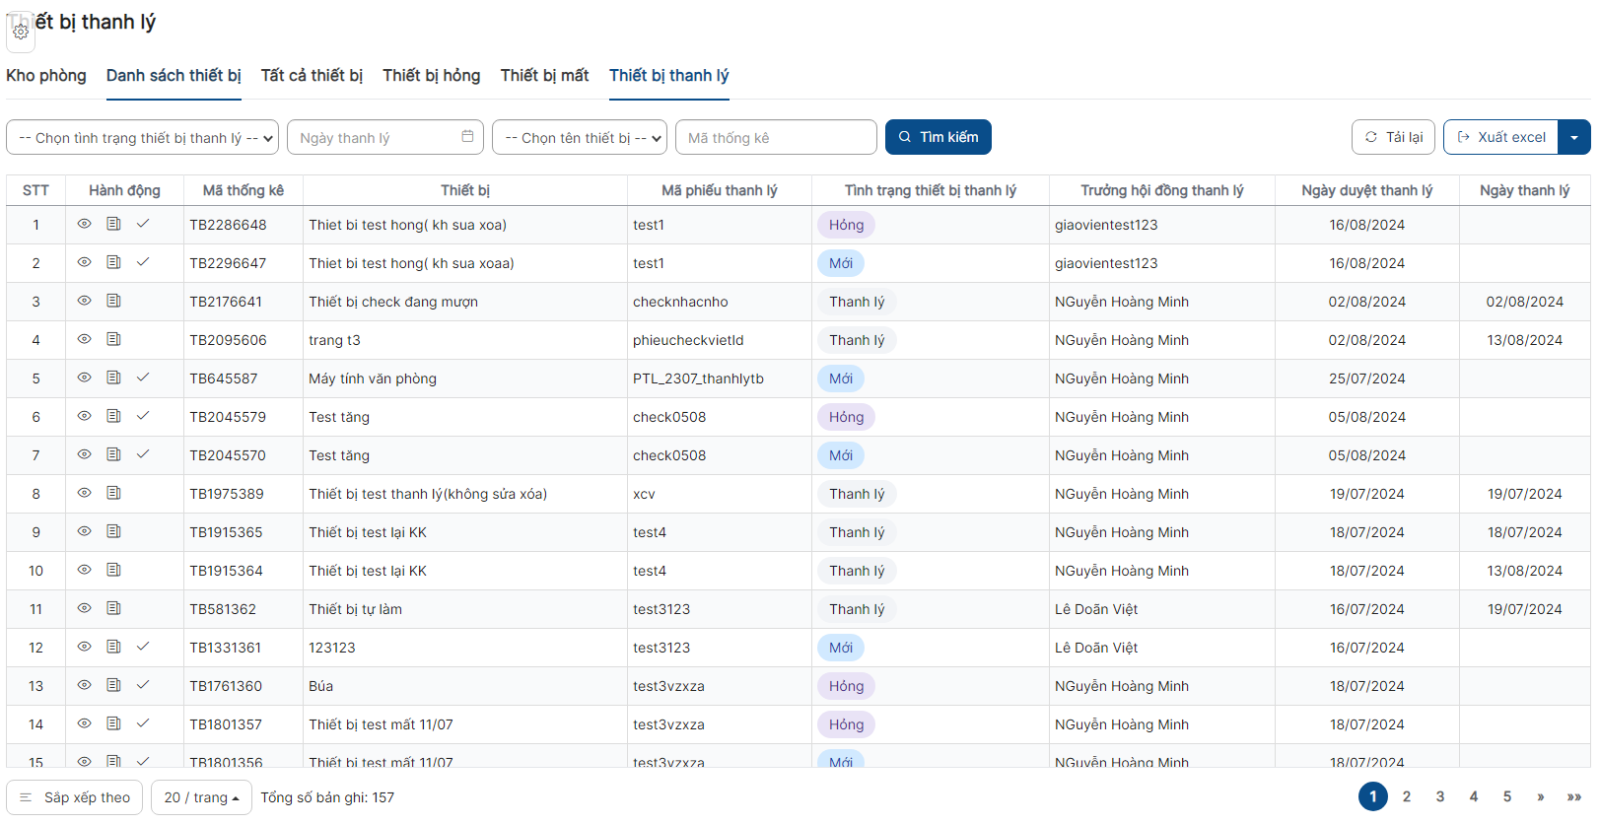Image resolution: width=1600 pixels, height=825 pixels.
Task: Click the checkmark approve icon for TB2296647
Action: click(143, 262)
